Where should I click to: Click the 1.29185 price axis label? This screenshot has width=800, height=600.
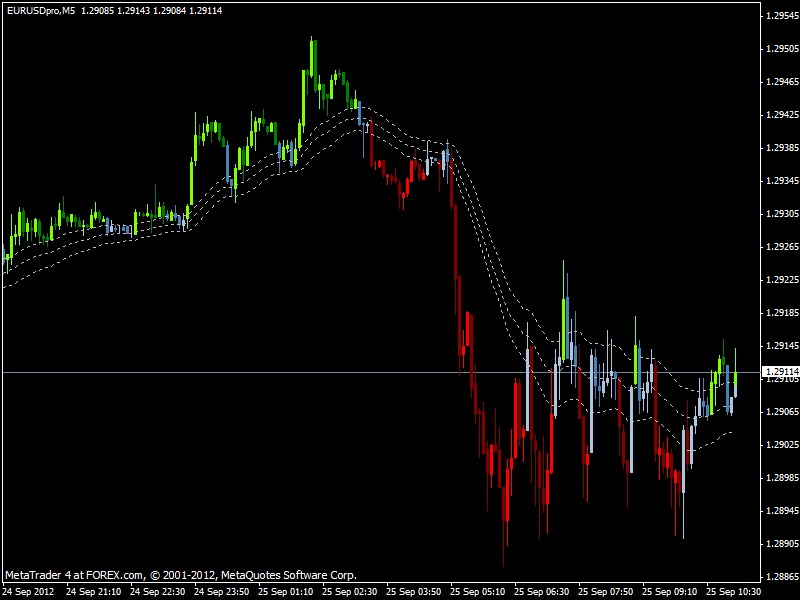[x=782, y=313]
